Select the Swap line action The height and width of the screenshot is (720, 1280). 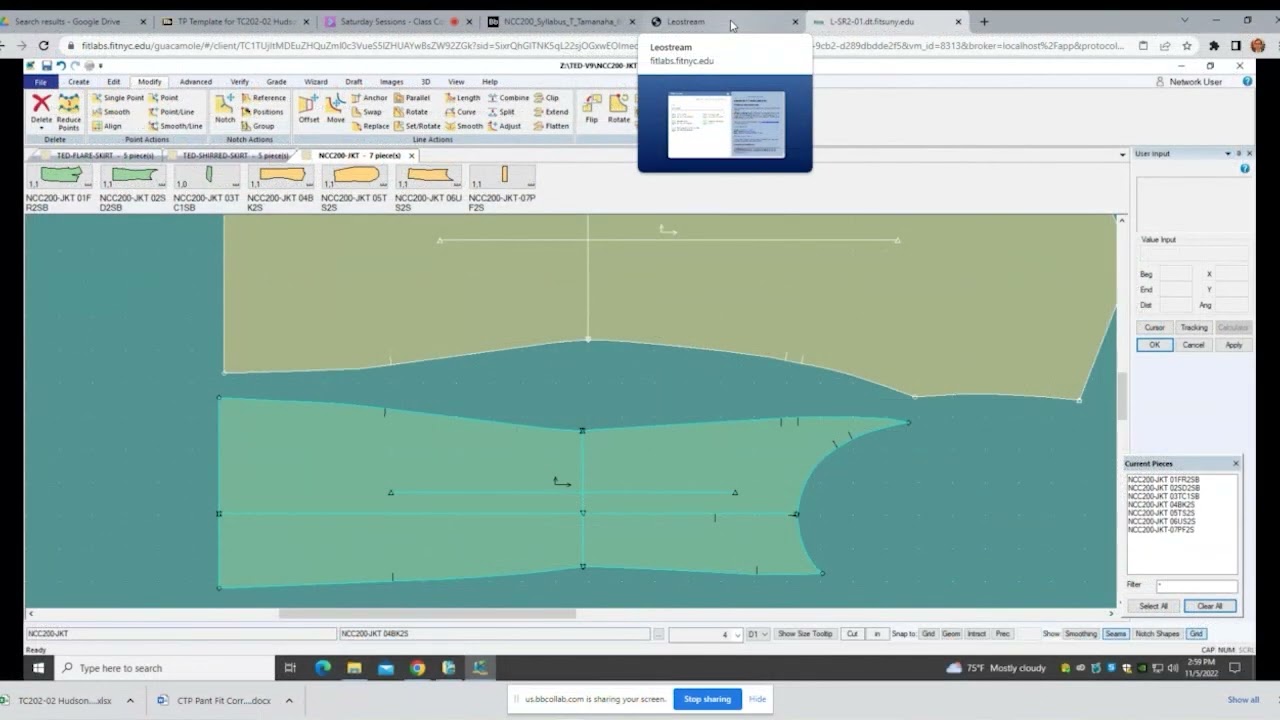[366, 112]
